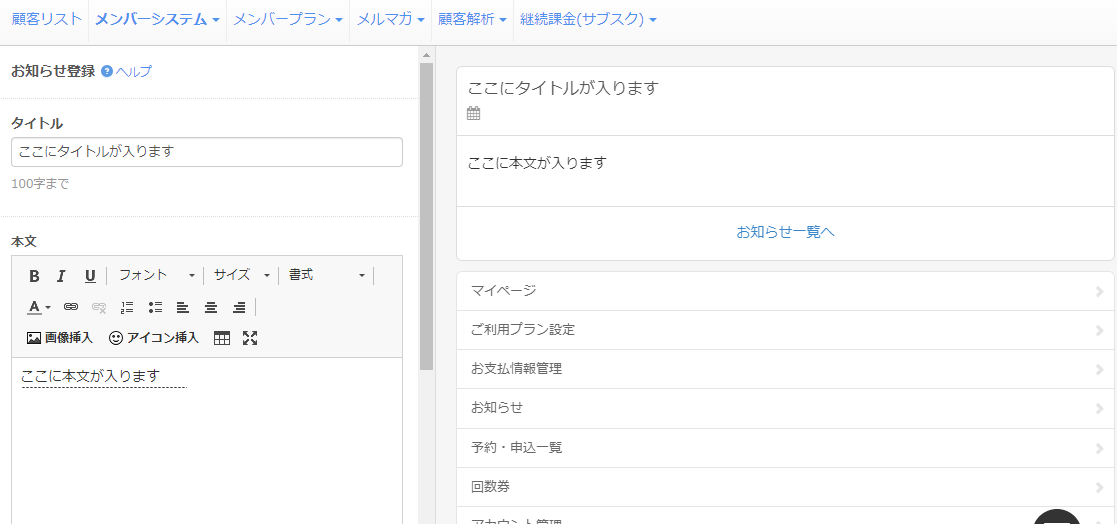Screen dimensions: 1117x524
Task: Toggle underline formatting
Action: pos(90,276)
